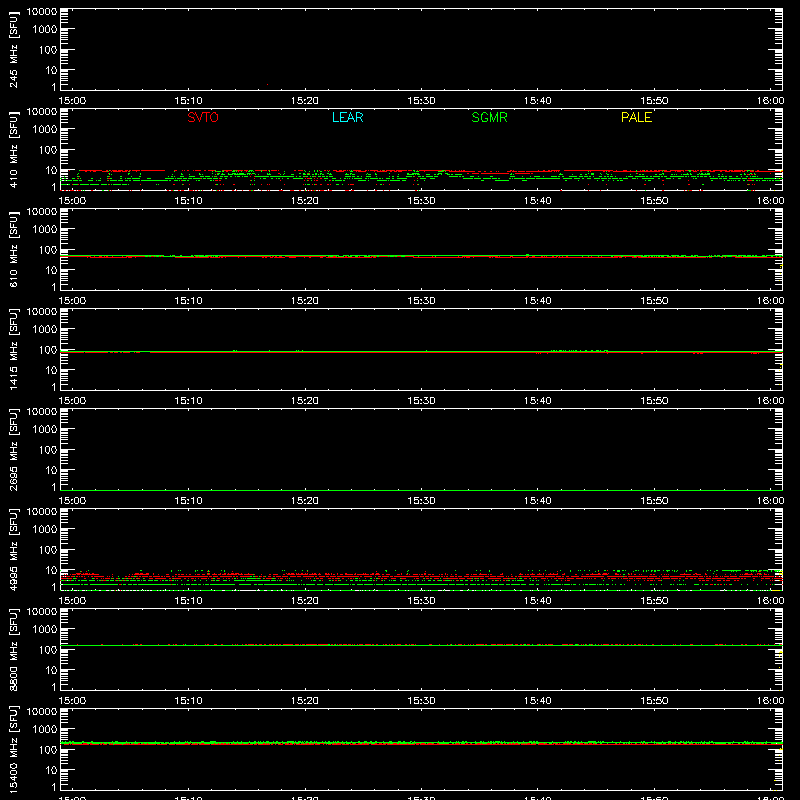Click the 15:30 label under the 410 MHz plot
Image resolution: width=800 pixels, height=800 pixels.
[x=421, y=201]
